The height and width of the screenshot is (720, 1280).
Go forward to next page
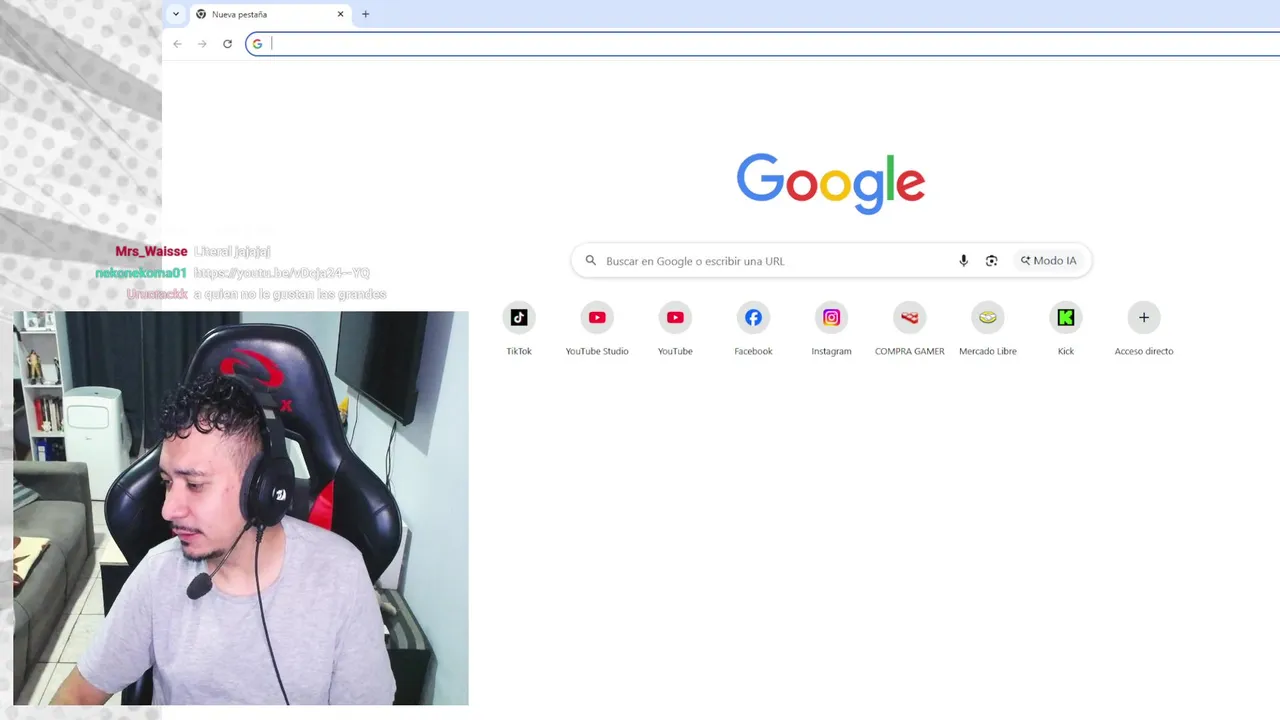[202, 44]
